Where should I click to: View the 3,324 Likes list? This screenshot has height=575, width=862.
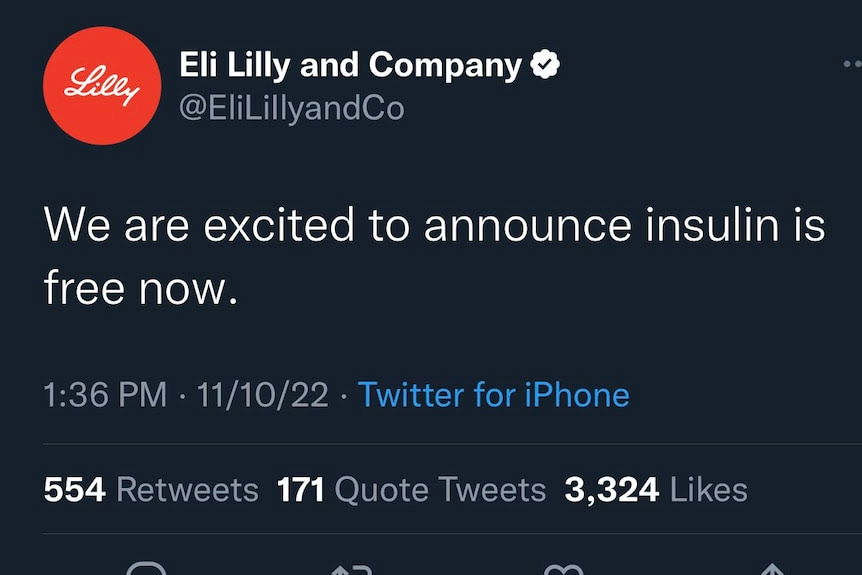click(x=656, y=489)
